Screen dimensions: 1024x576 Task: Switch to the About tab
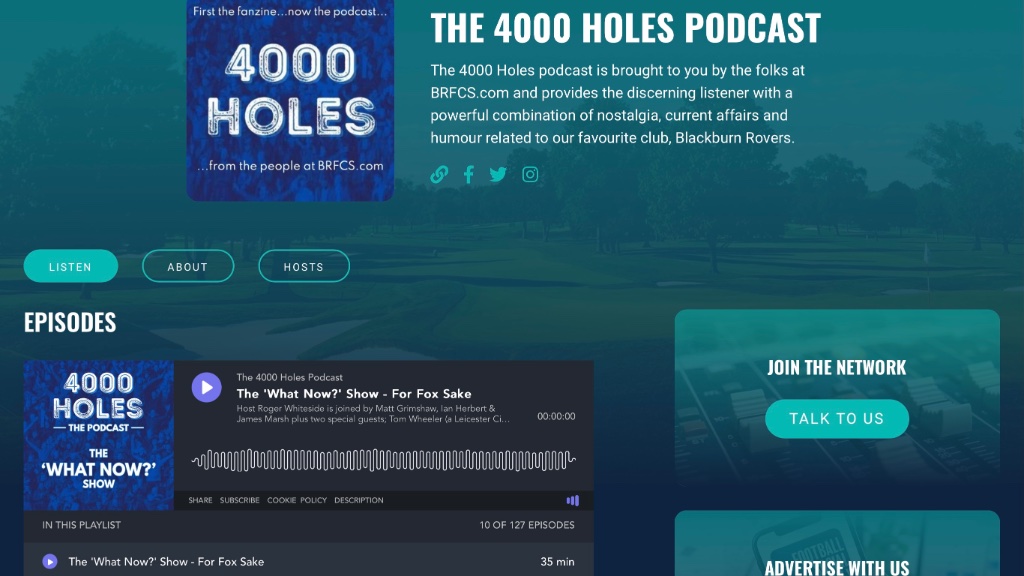188,266
